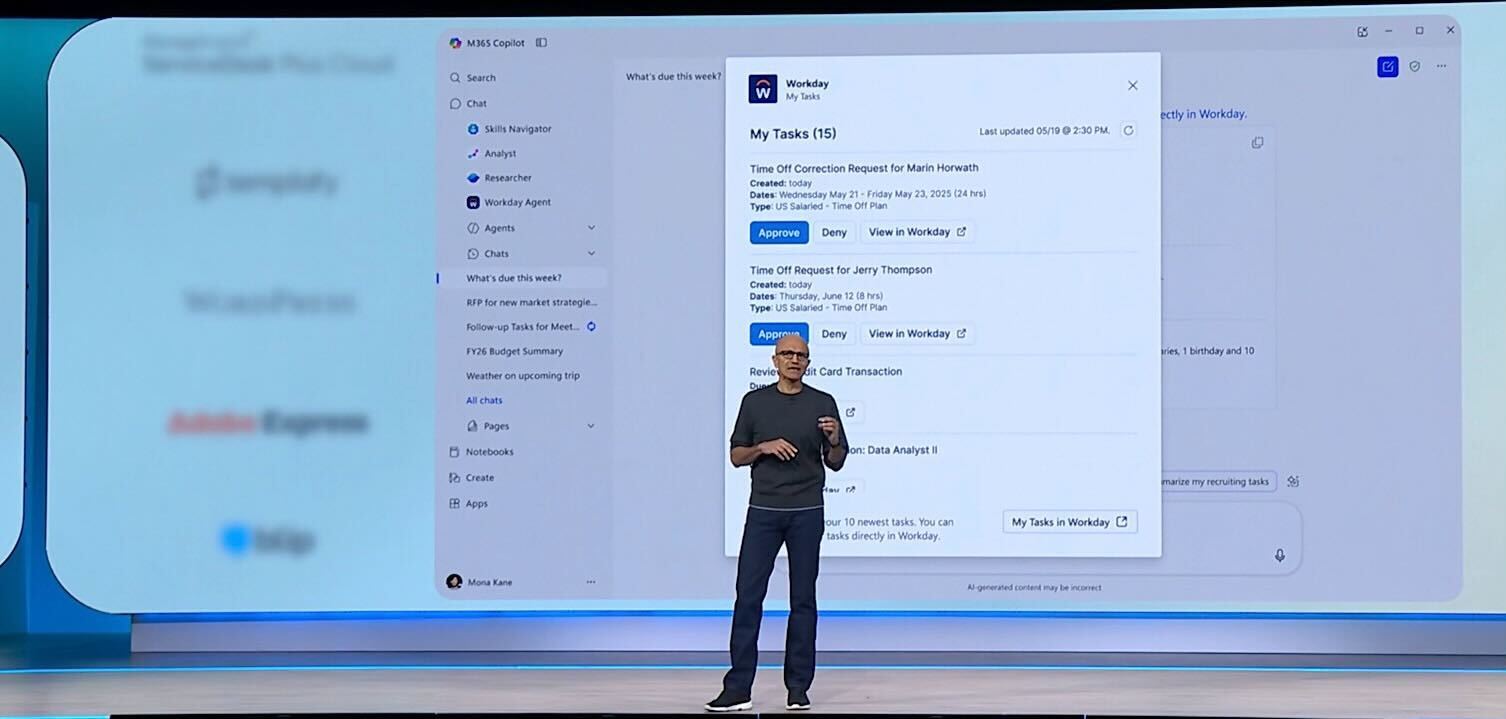View Jerry Thompson request in Workday

click(917, 334)
